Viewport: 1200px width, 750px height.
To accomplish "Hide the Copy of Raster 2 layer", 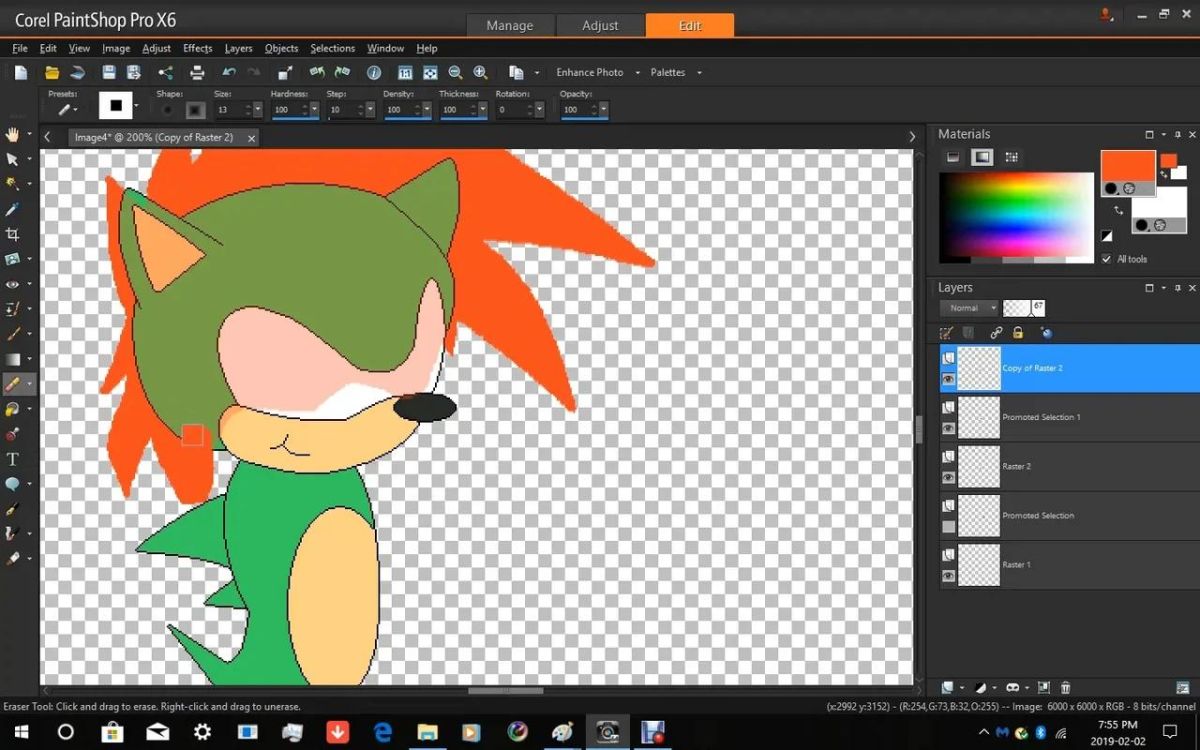I will pyautogui.click(x=948, y=379).
